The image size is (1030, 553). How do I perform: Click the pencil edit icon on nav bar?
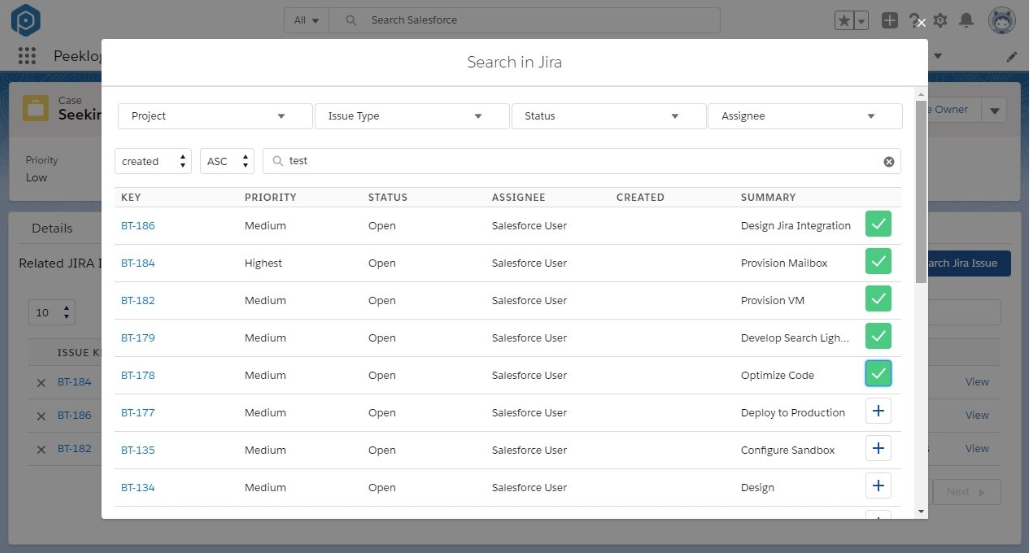pyautogui.click(x=1012, y=56)
